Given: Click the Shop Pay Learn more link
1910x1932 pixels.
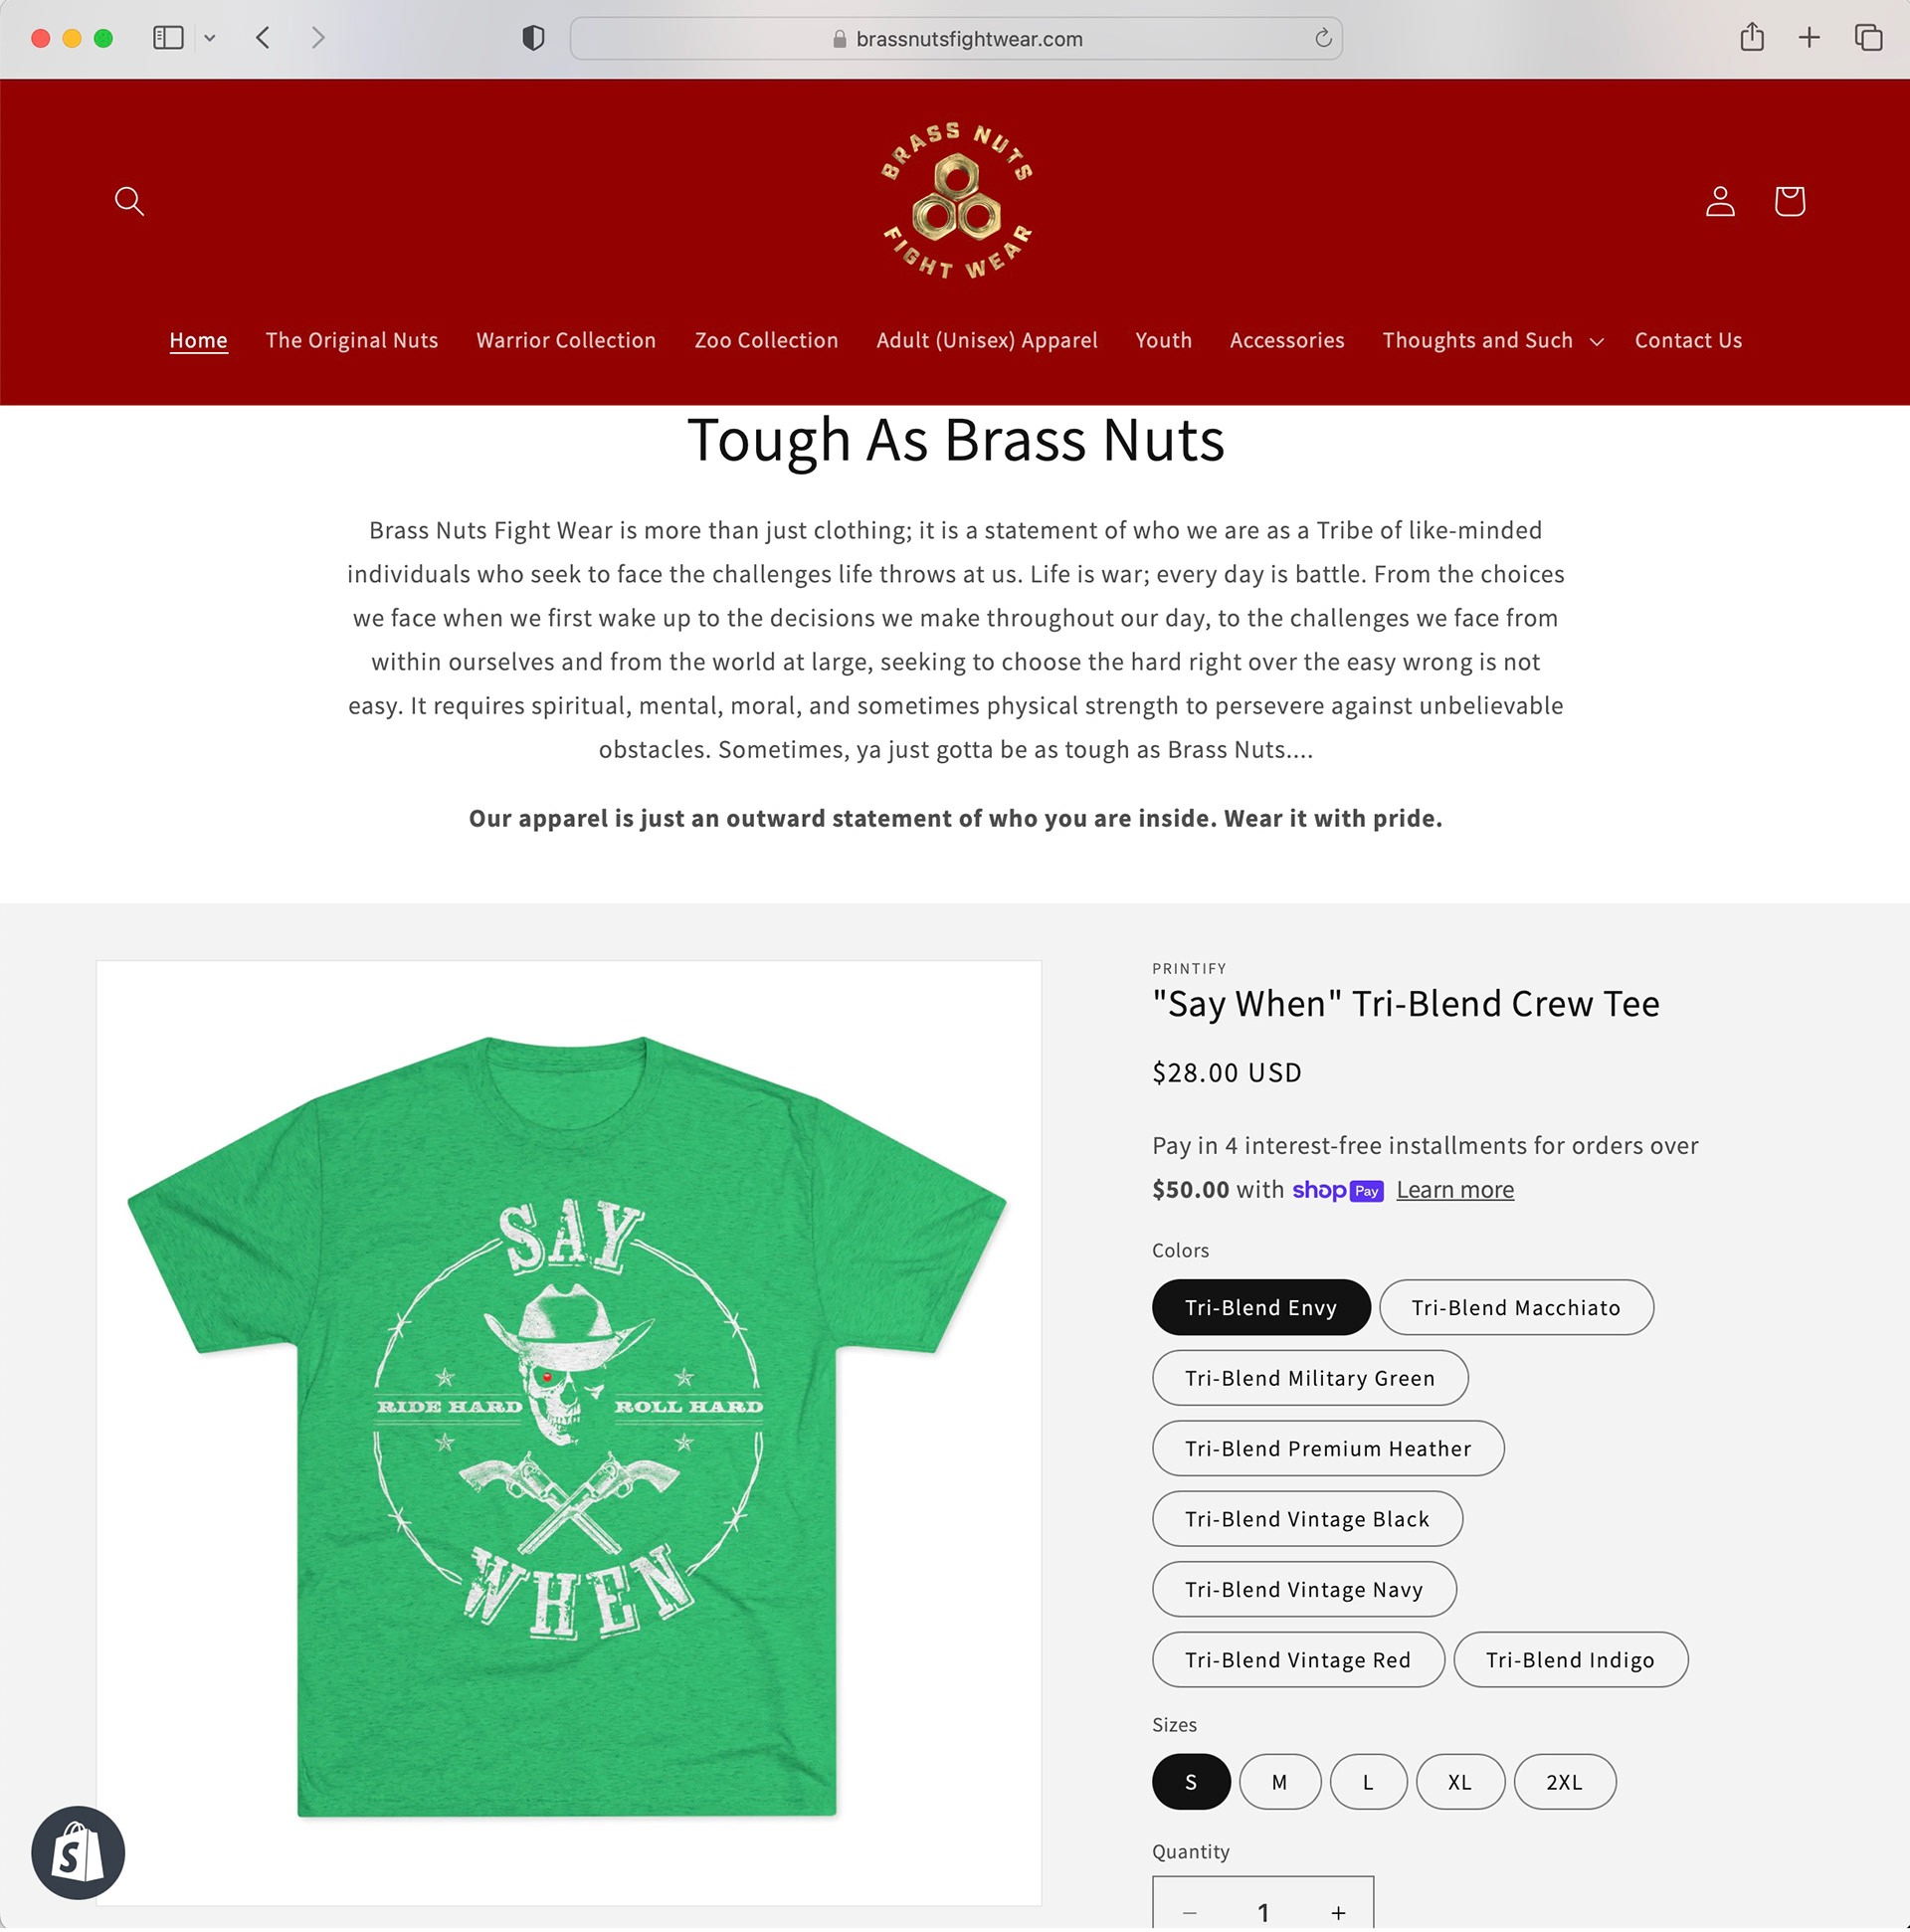Looking at the screenshot, I should click(x=1454, y=1189).
